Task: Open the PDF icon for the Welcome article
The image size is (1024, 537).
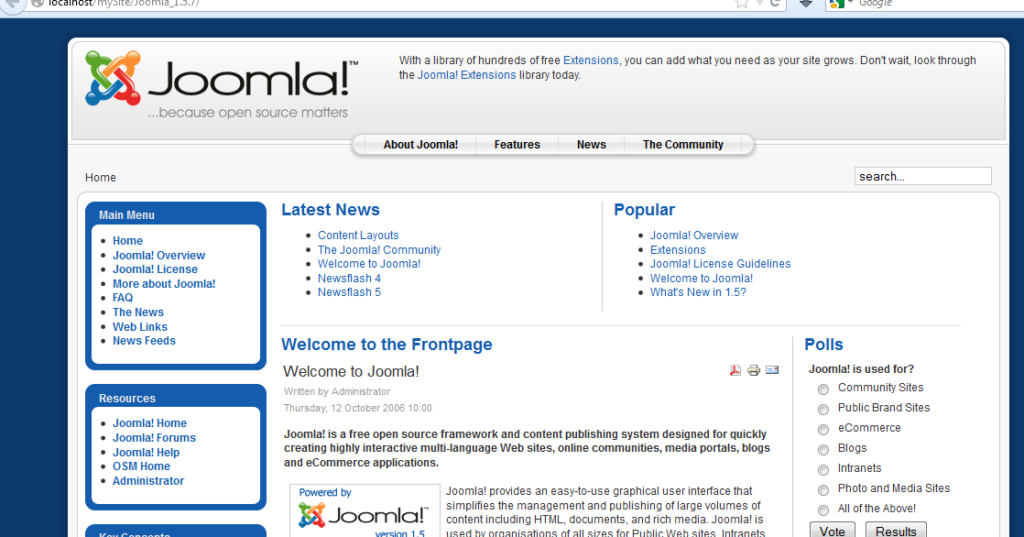Action: click(x=735, y=370)
